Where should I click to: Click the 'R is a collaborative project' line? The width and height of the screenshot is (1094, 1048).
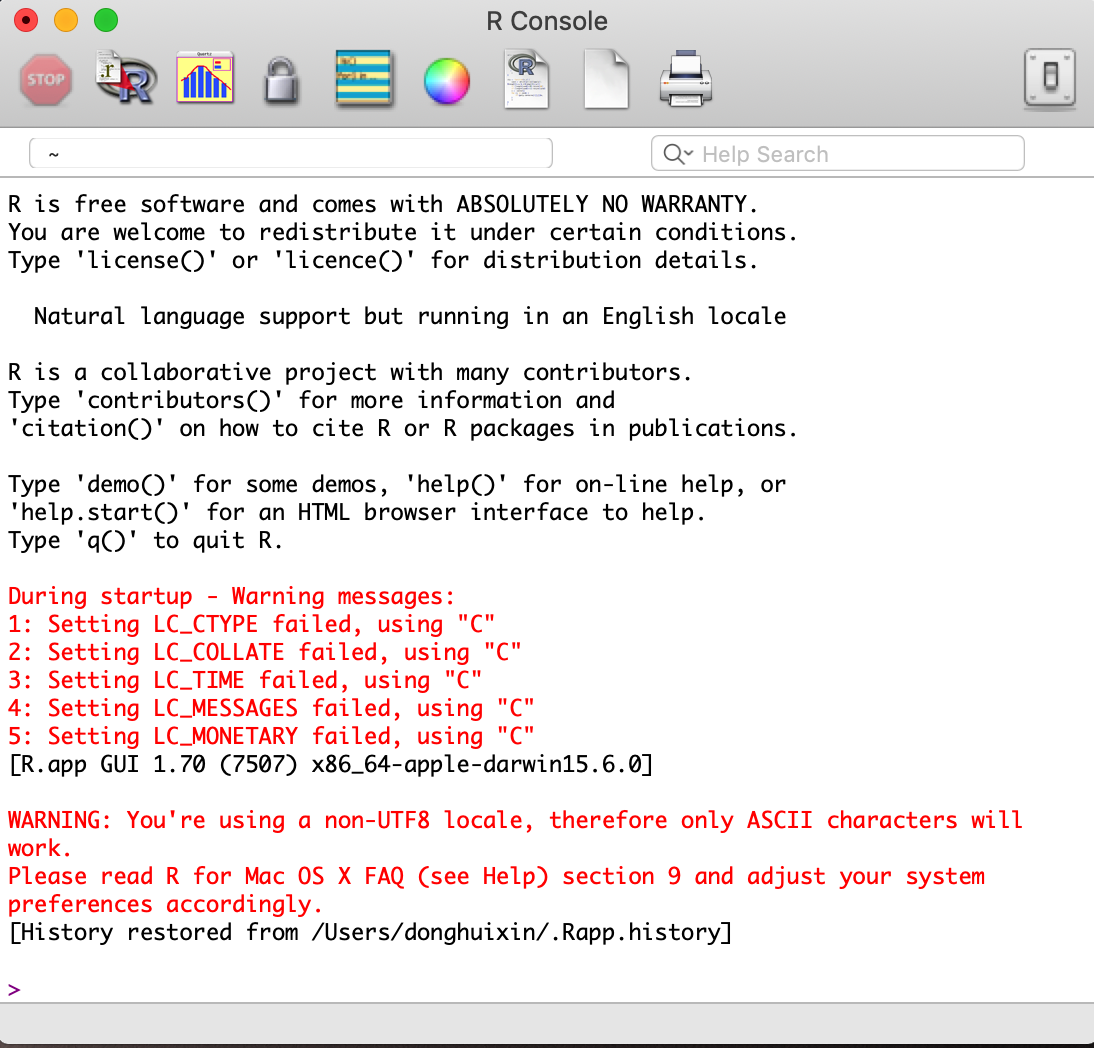(x=350, y=373)
